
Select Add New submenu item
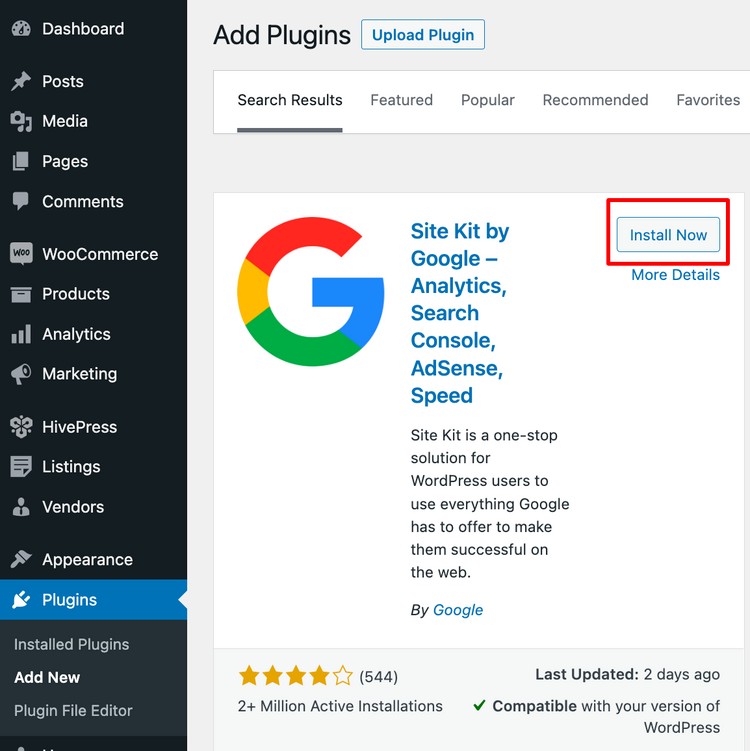click(47, 677)
